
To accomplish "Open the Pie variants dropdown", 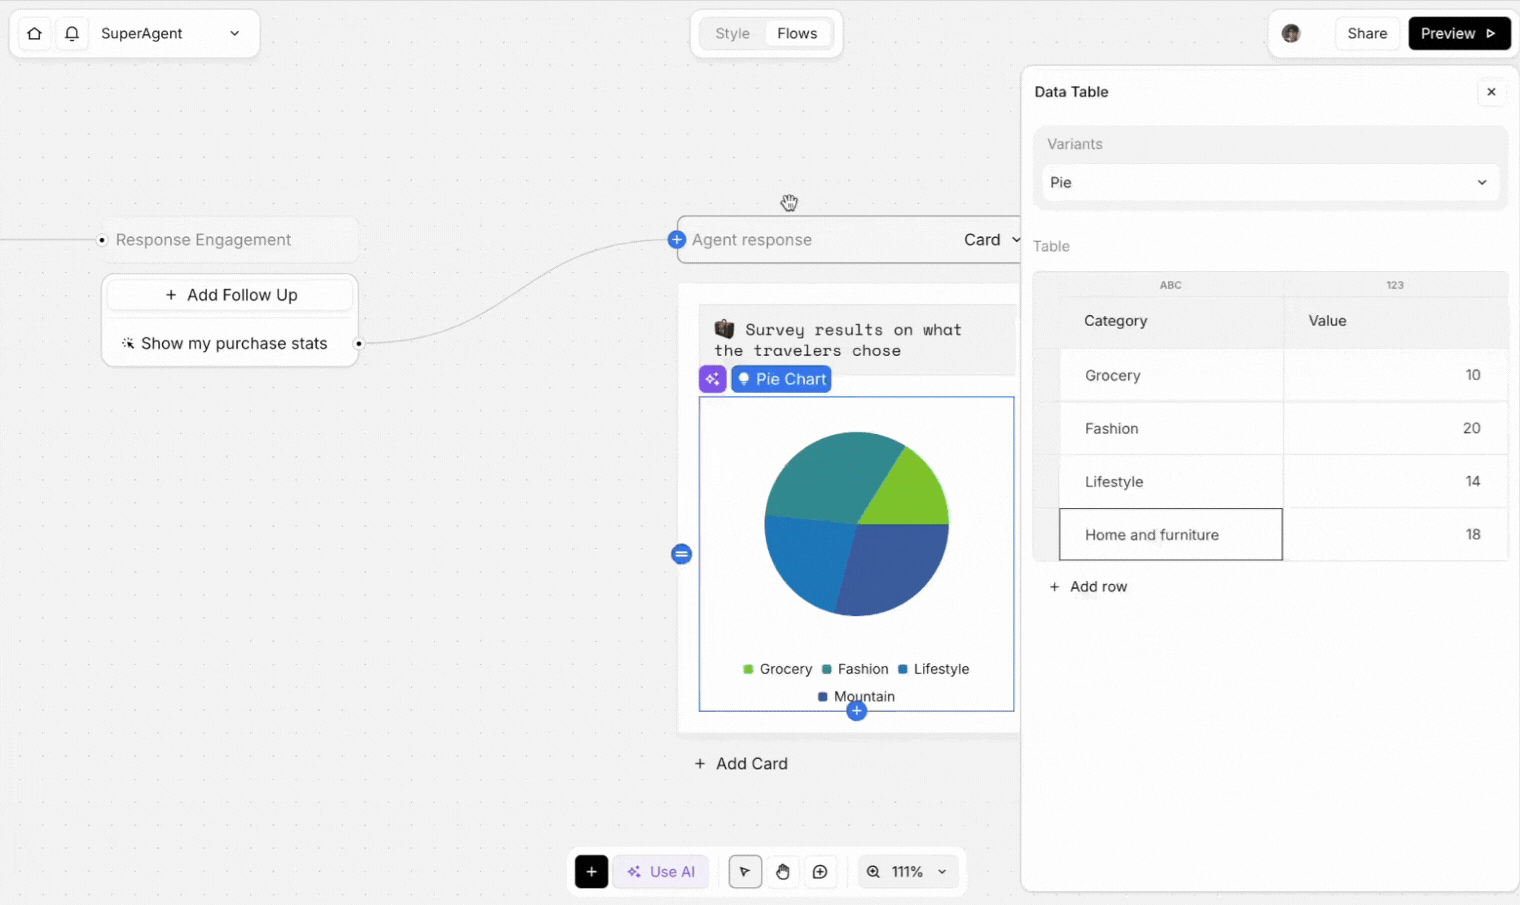I will pos(1269,183).
